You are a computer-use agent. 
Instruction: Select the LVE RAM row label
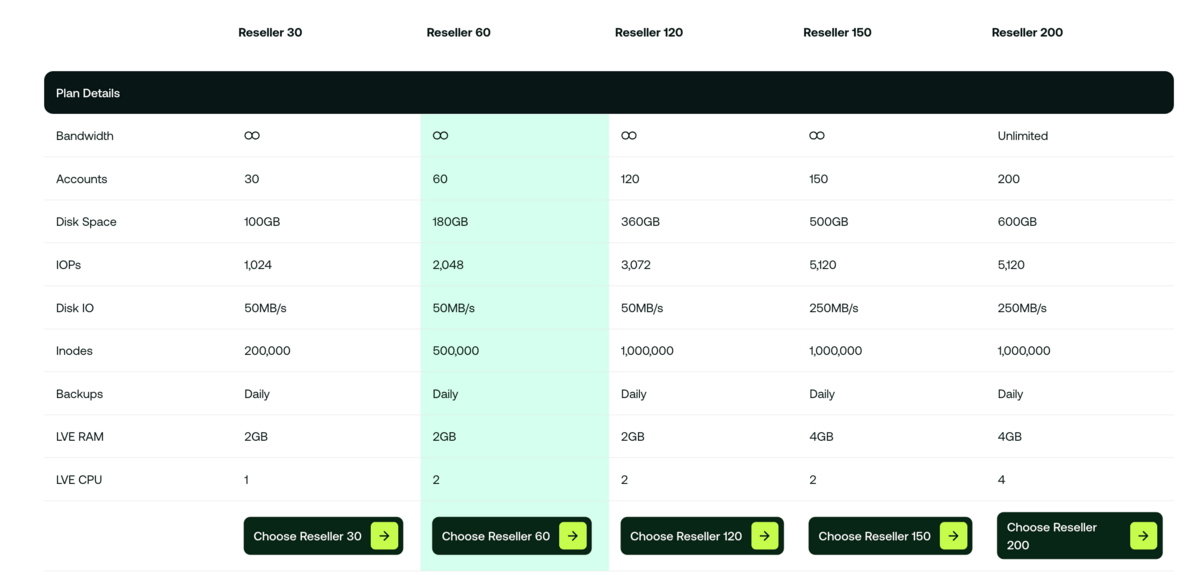tap(80, 437)
